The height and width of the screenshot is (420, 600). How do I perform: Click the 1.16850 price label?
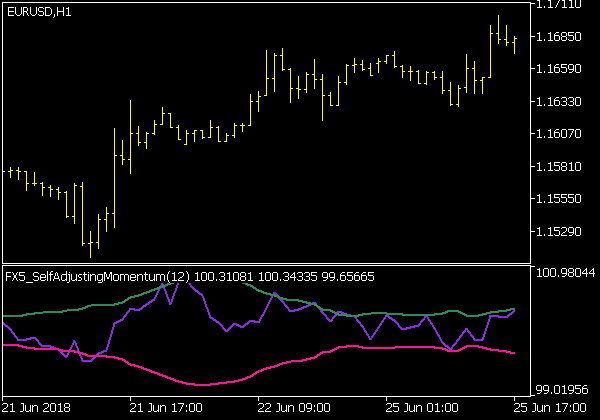(x=559, y=36)
